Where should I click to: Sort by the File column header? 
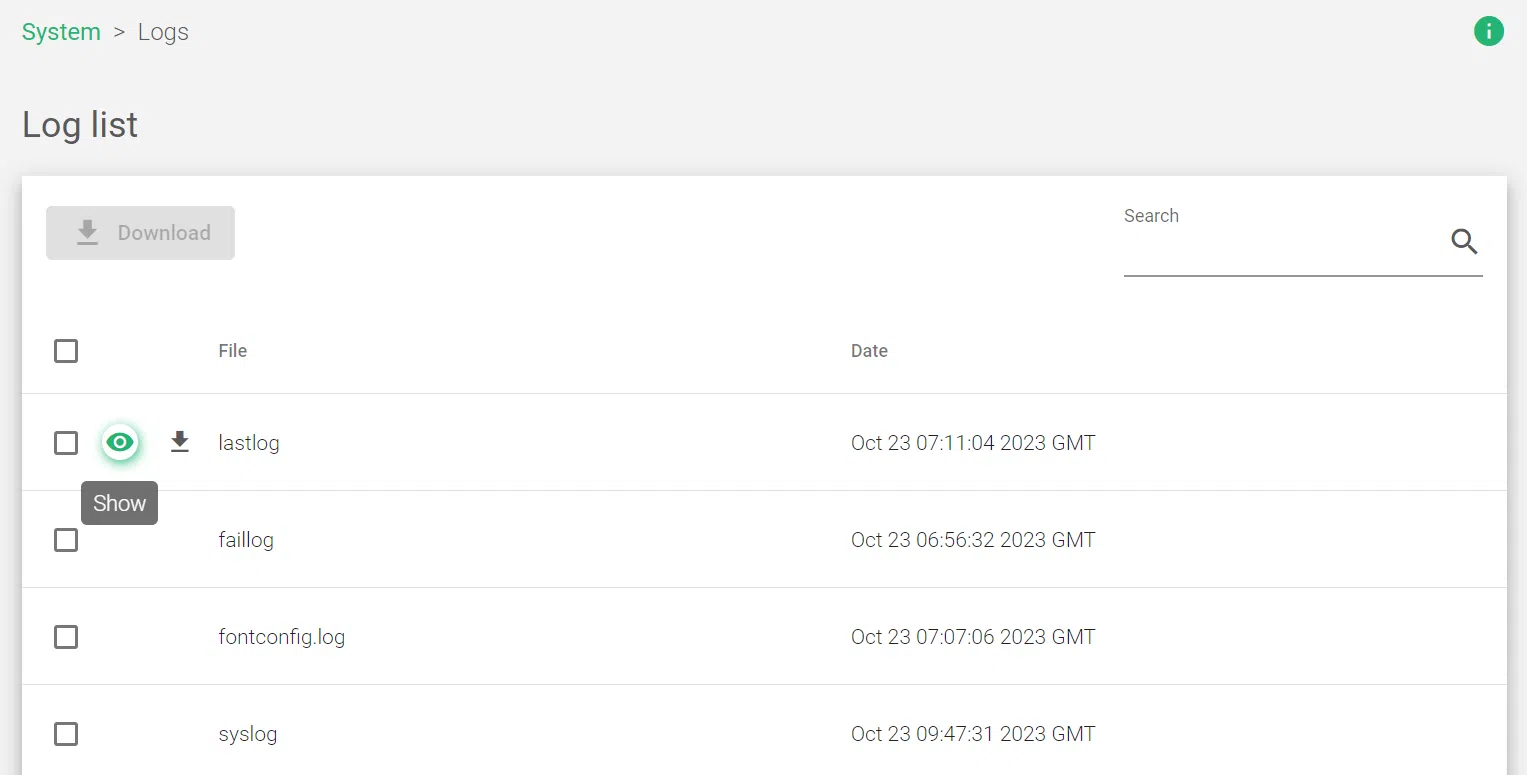[x=232, y=351]
